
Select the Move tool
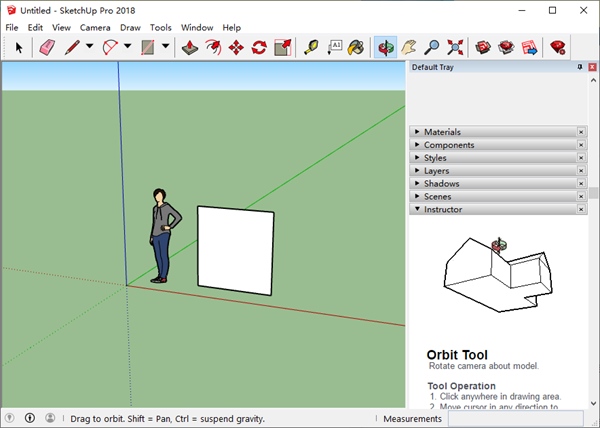(236, 48)
